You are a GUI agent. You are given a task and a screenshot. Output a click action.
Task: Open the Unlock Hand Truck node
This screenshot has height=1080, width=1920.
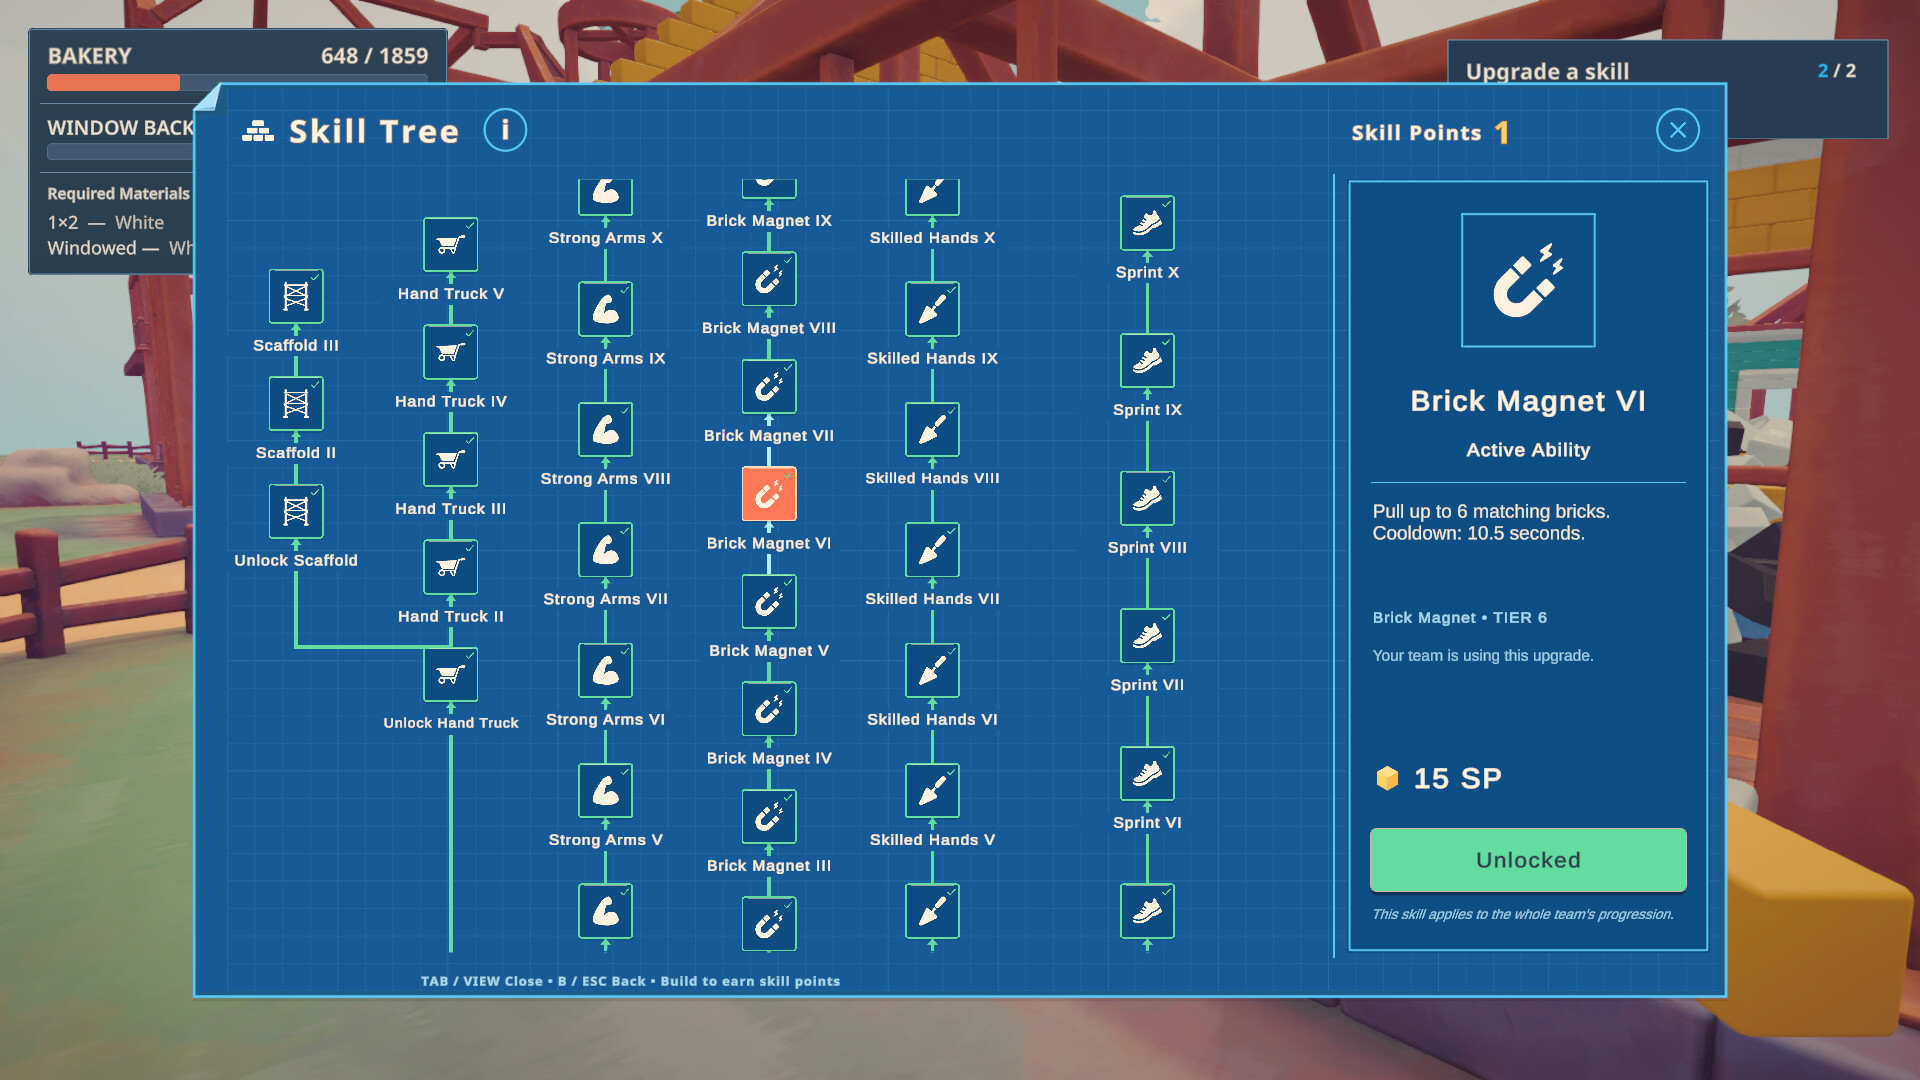[x=450, y=675]
